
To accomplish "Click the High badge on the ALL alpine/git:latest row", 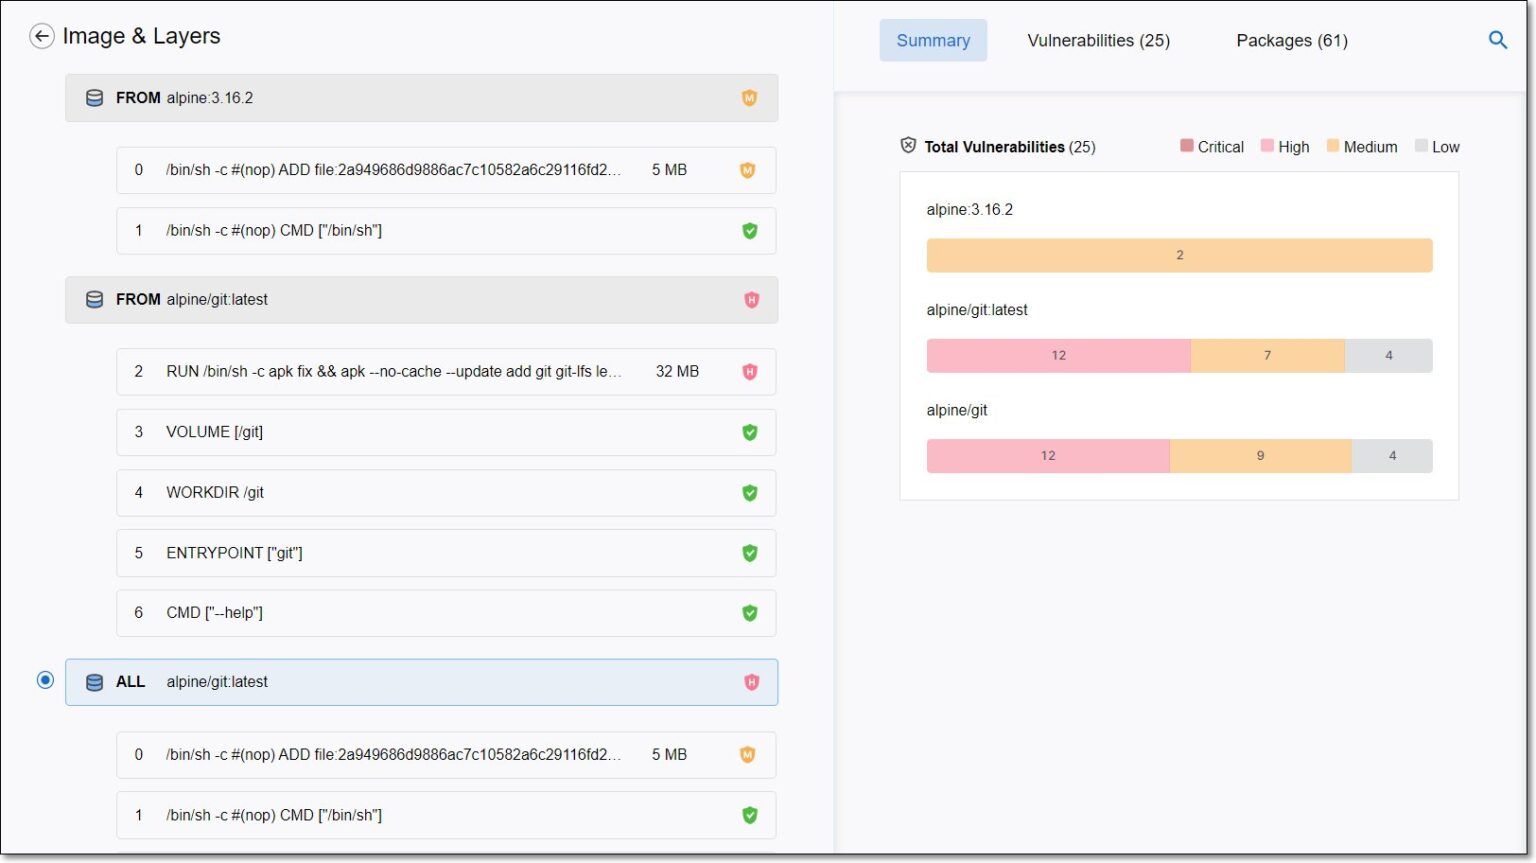I will [751, 682].
